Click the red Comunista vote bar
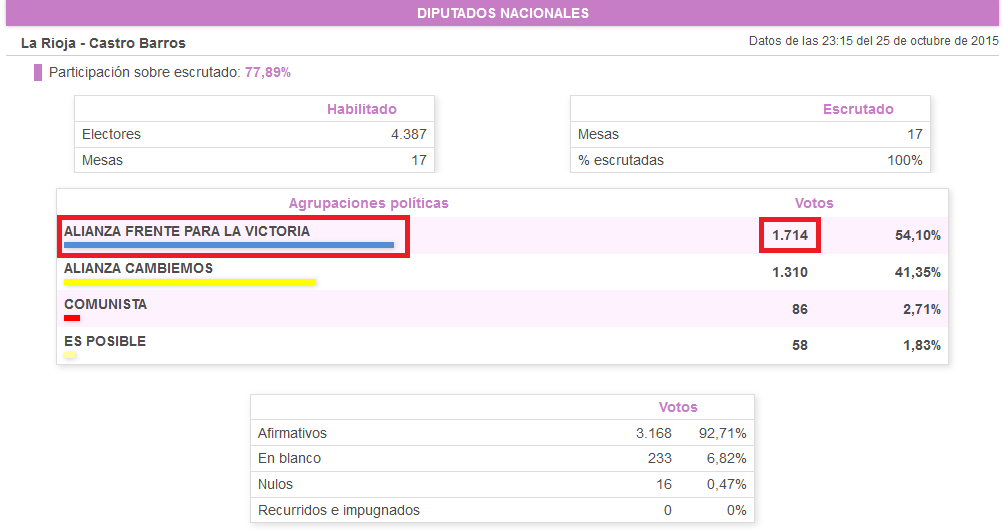 point(72,318)
